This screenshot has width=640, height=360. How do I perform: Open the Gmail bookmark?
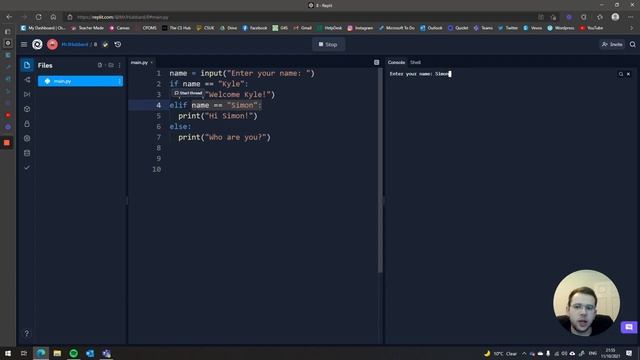click(x=303, y=28)
